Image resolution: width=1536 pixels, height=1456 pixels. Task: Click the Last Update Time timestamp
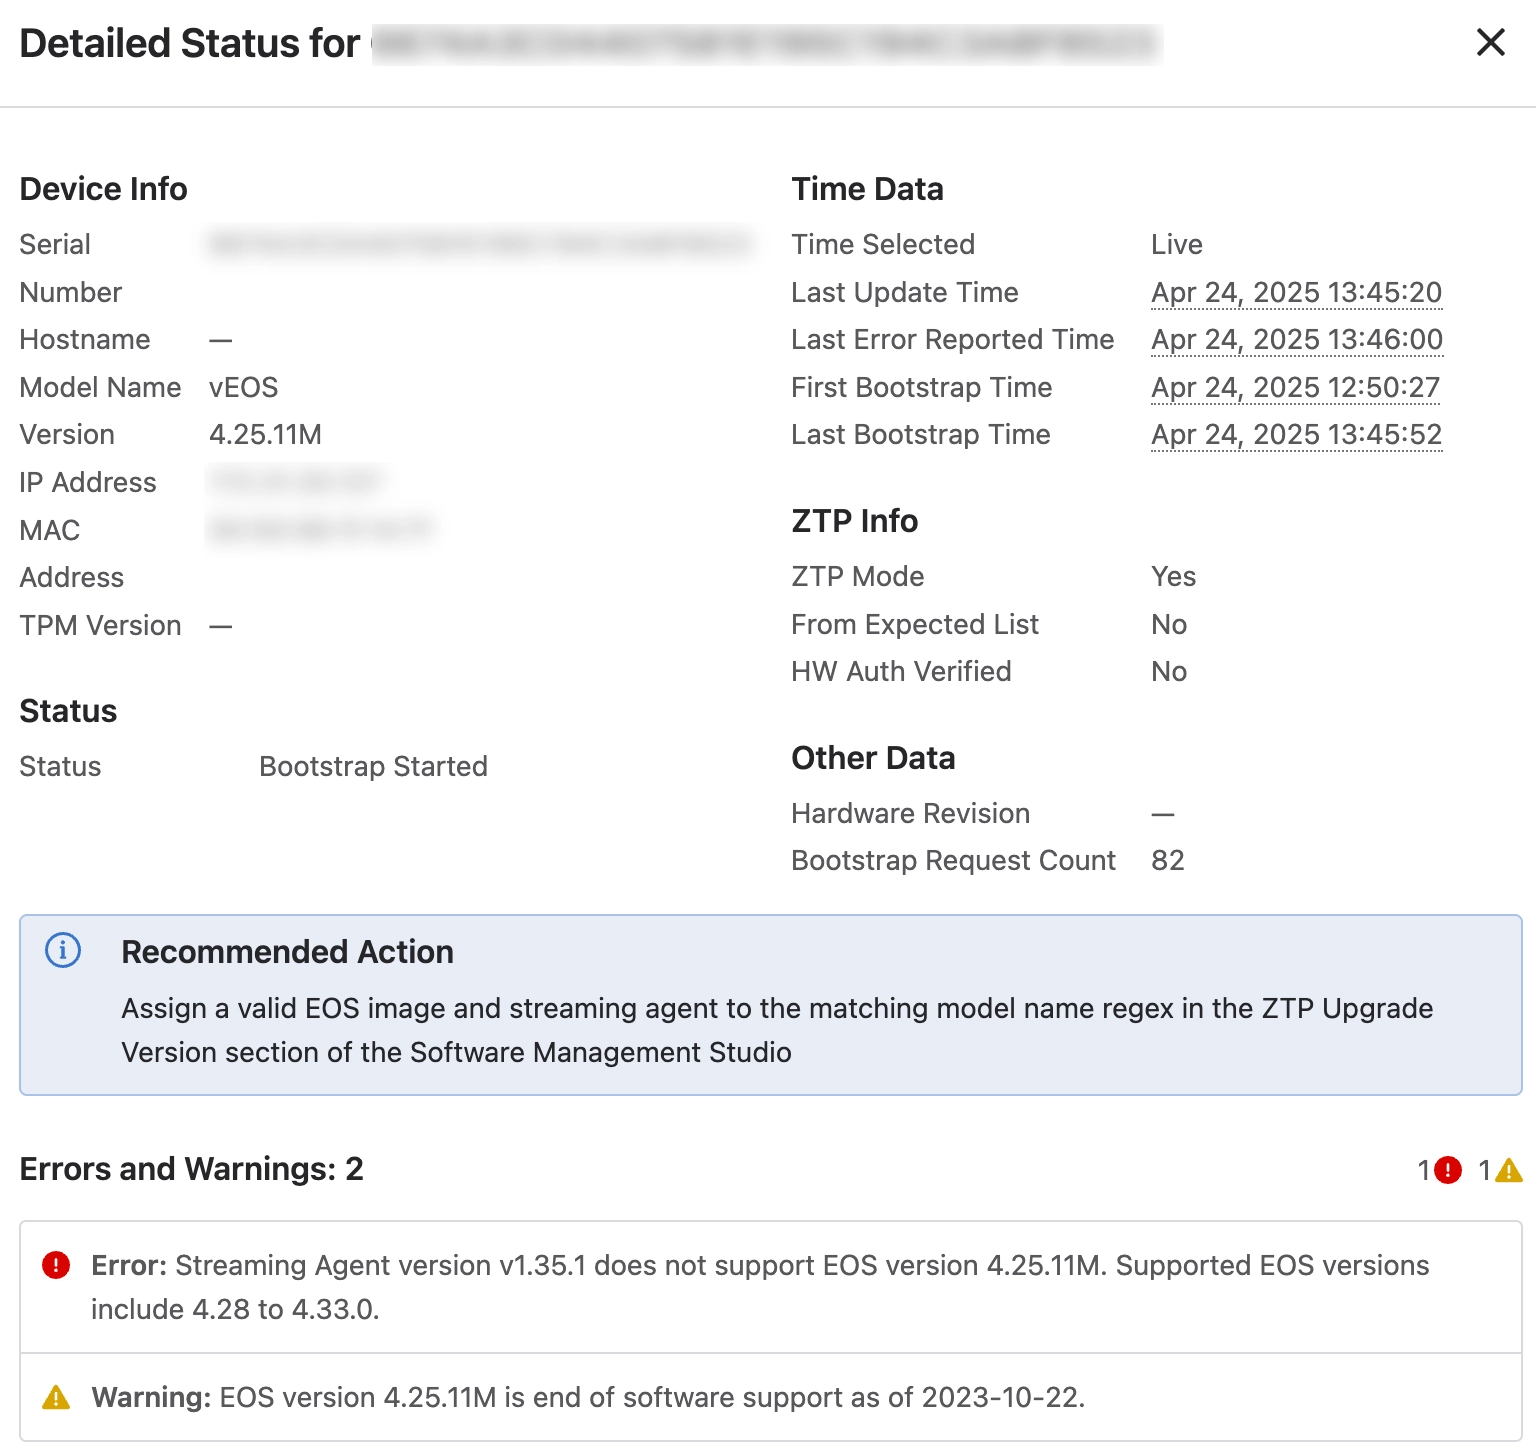pyautogui.click(x=1296, y=292)
